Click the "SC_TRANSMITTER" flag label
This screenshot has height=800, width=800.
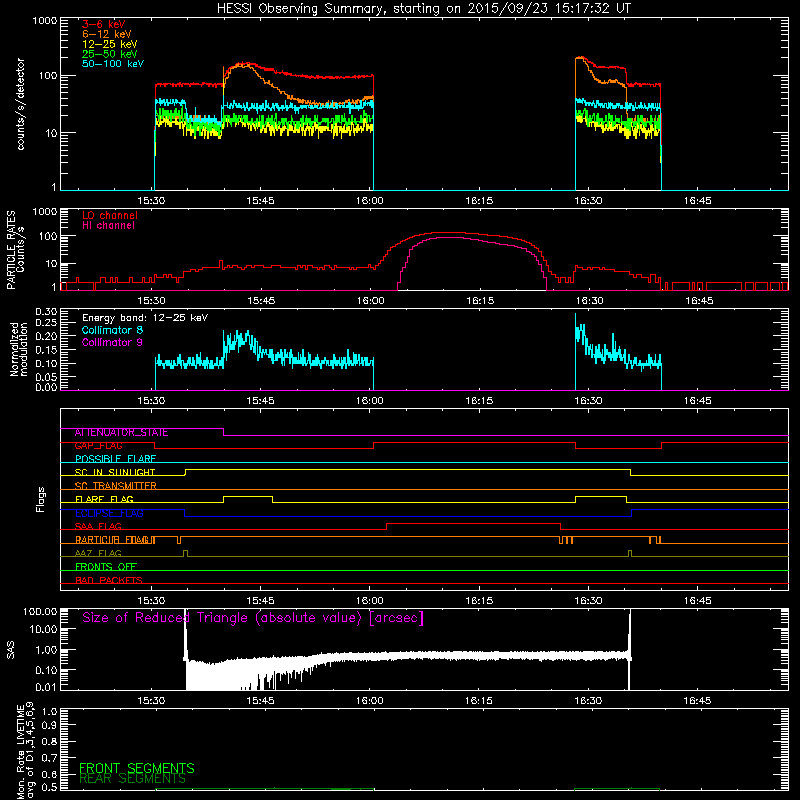click(x=115, y=486)
